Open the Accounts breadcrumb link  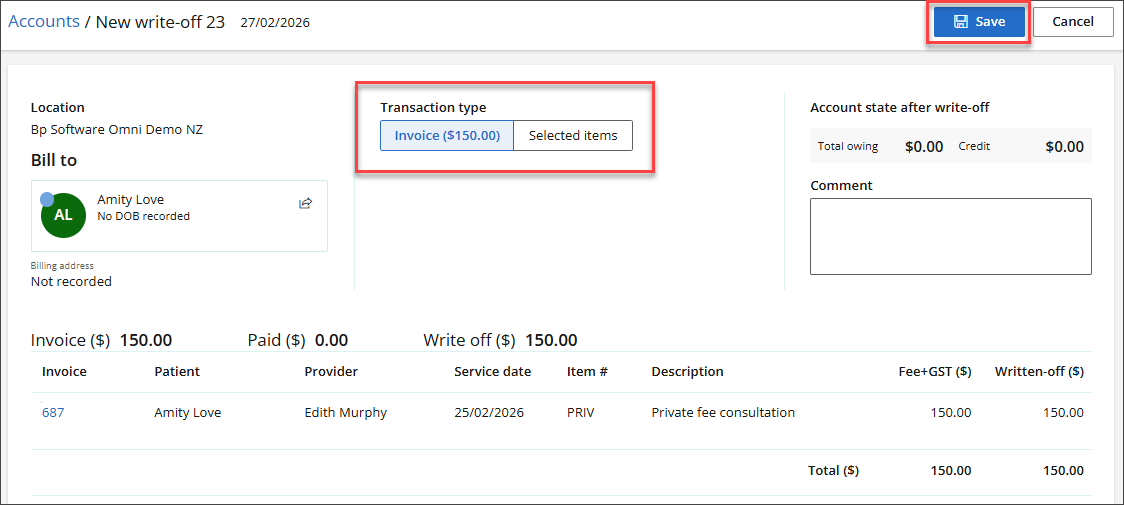44,22
